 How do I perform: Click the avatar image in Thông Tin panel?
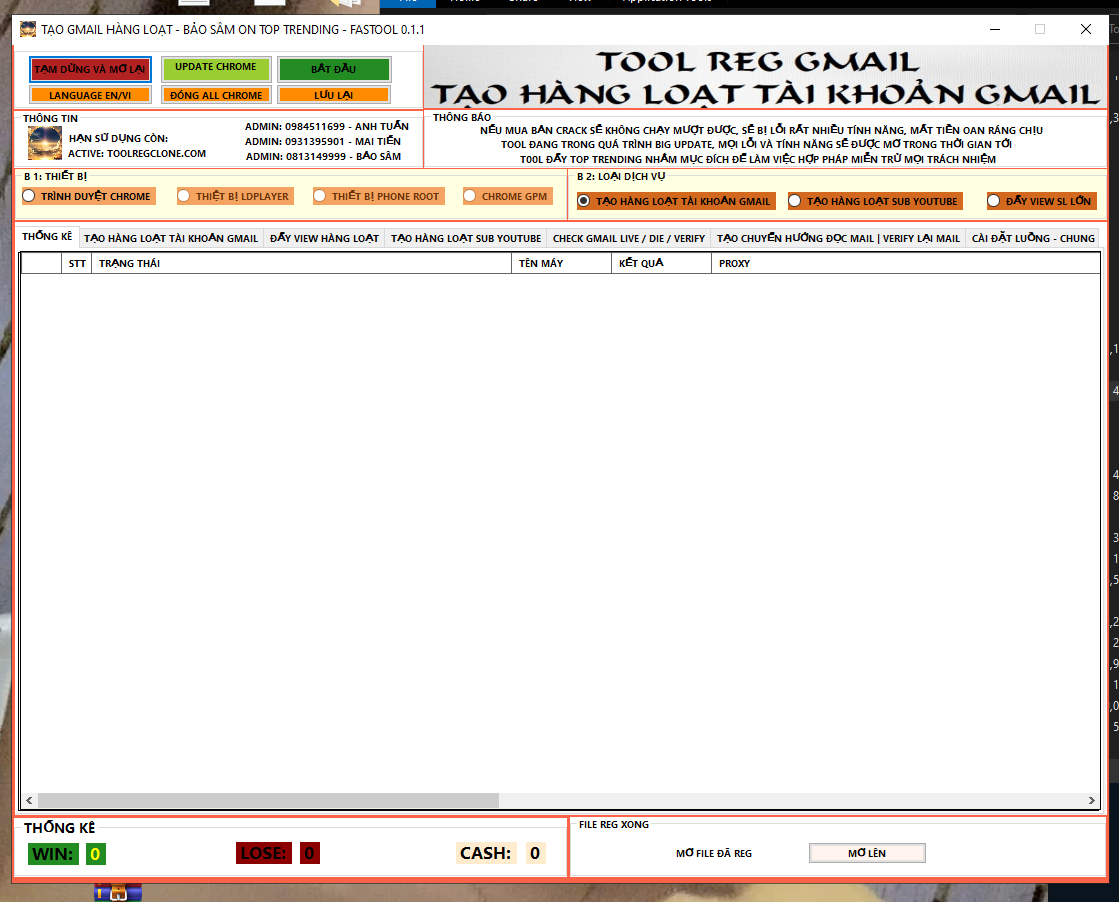pyautogui.click(x=45, y=144)
